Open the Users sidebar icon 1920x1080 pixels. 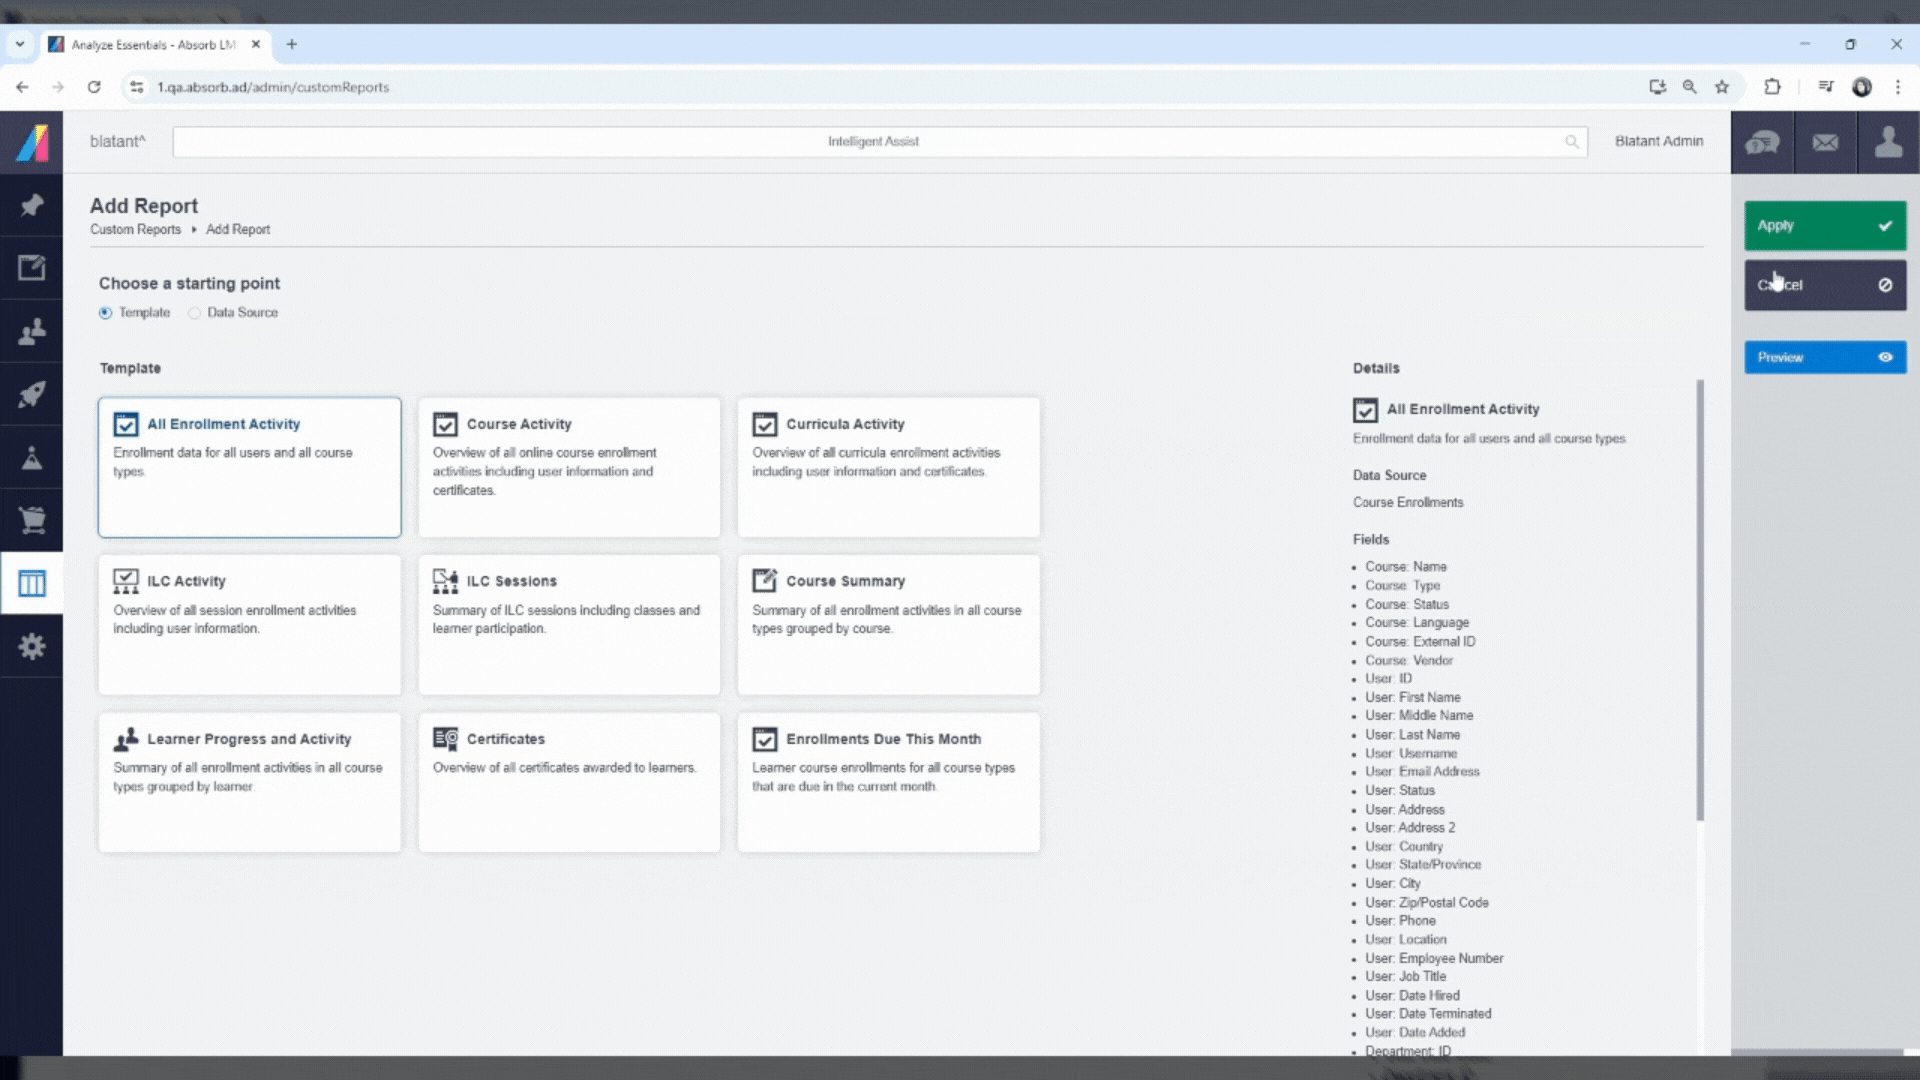pyautogui.click(x=32, y=331)
